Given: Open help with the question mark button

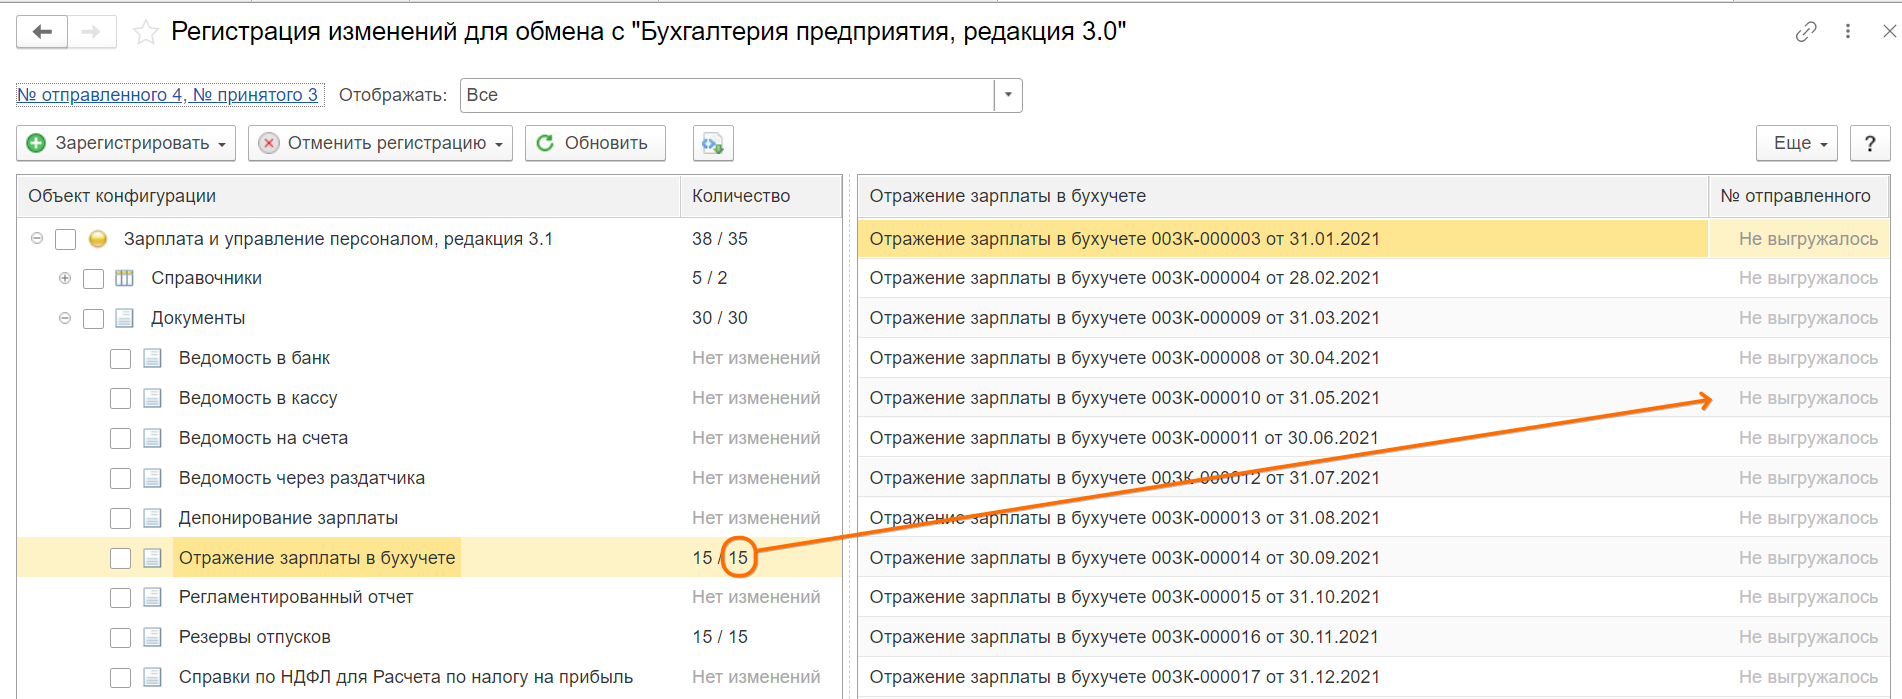Looking at the screenshot, I should (1870, 143).
